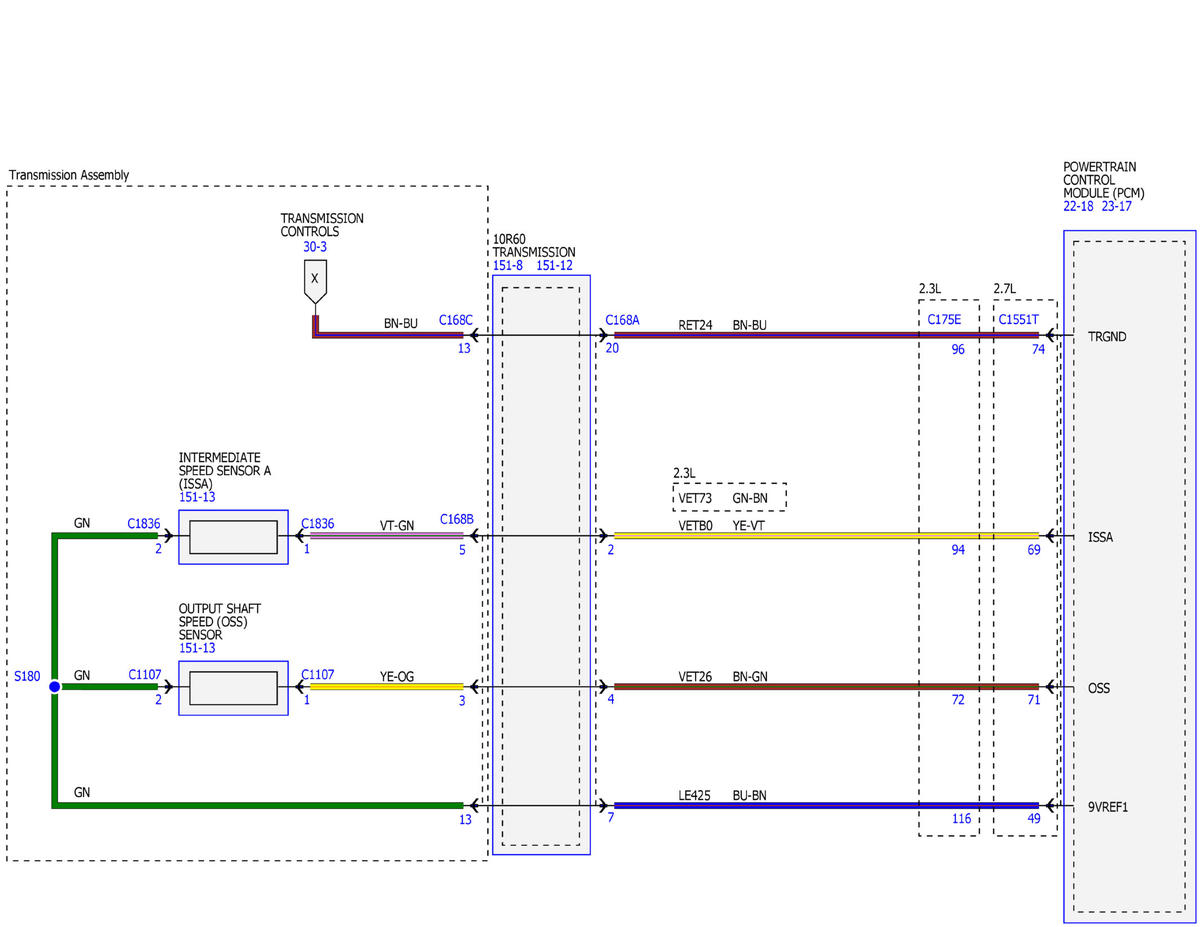Click pin number 74 under C1551T
Image resolution: width=1200 pixels, height=927 pixels.
[x=1039, y=350]
